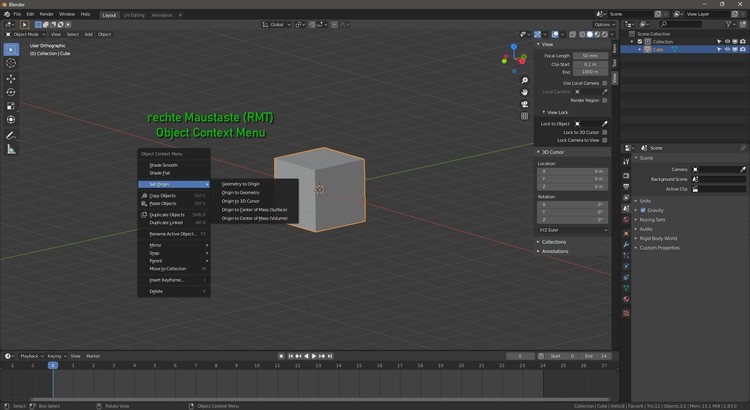Open the XYZ Euler rotation mode dropdown
This screenshot has width=750, height=410.
coord(573,230)
